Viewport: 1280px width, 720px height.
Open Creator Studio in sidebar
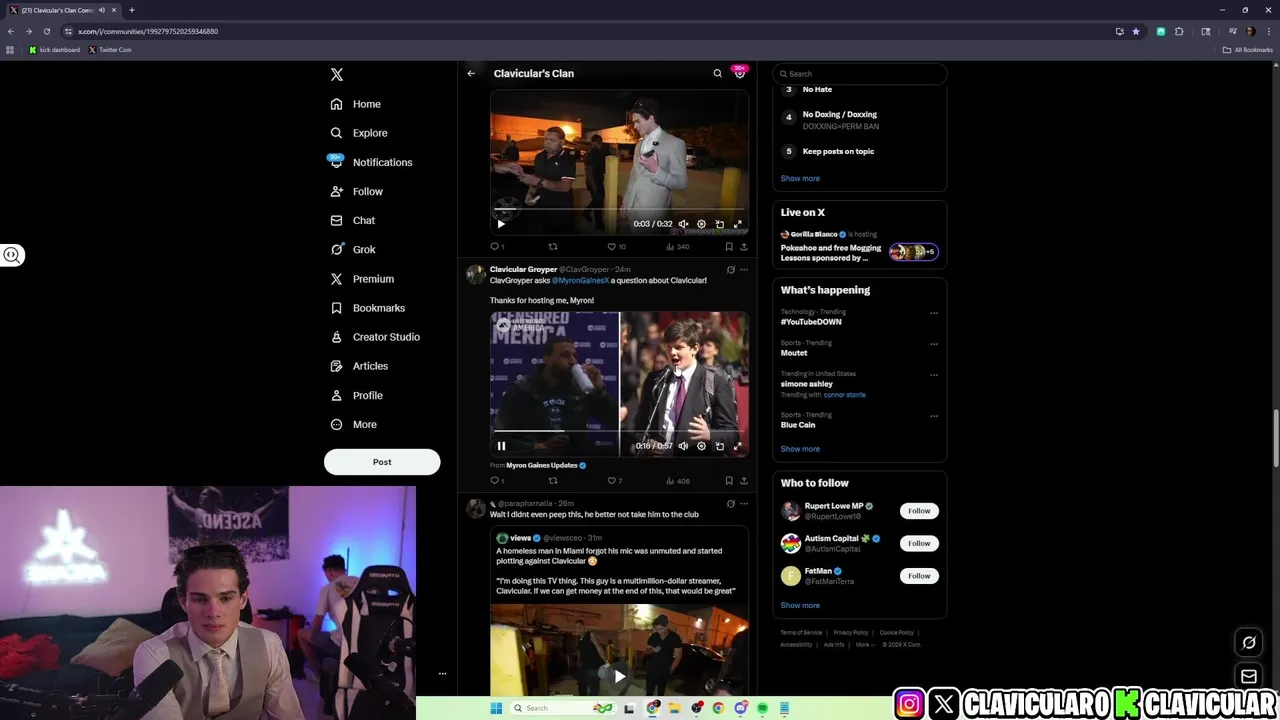(x=375, y=337)
